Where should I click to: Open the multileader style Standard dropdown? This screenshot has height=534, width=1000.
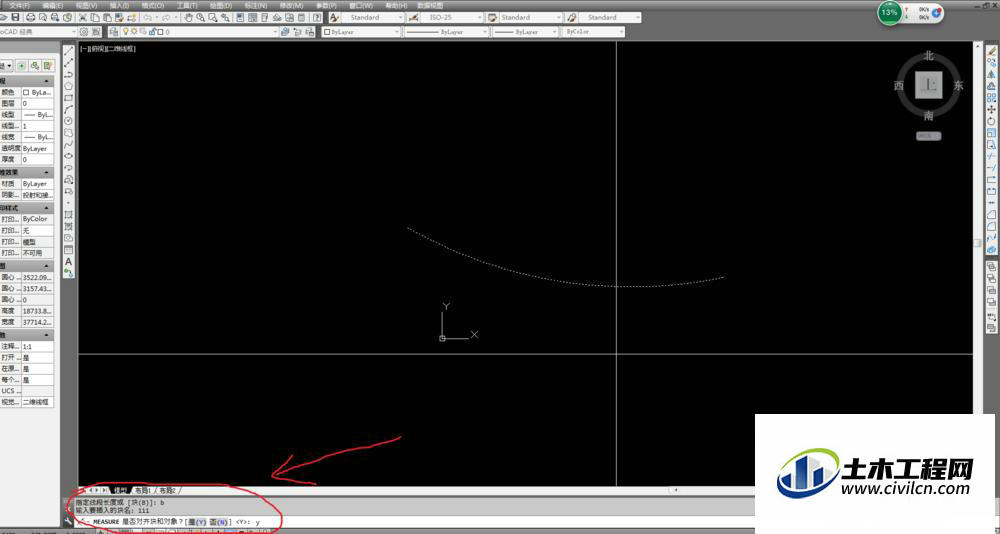(610, 17)
